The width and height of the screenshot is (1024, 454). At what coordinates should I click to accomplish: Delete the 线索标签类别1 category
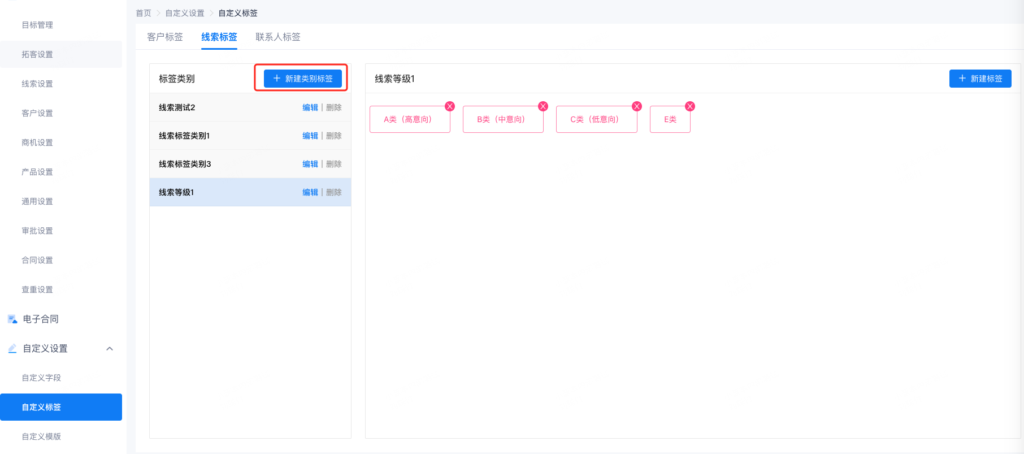(x=334, y=135)
